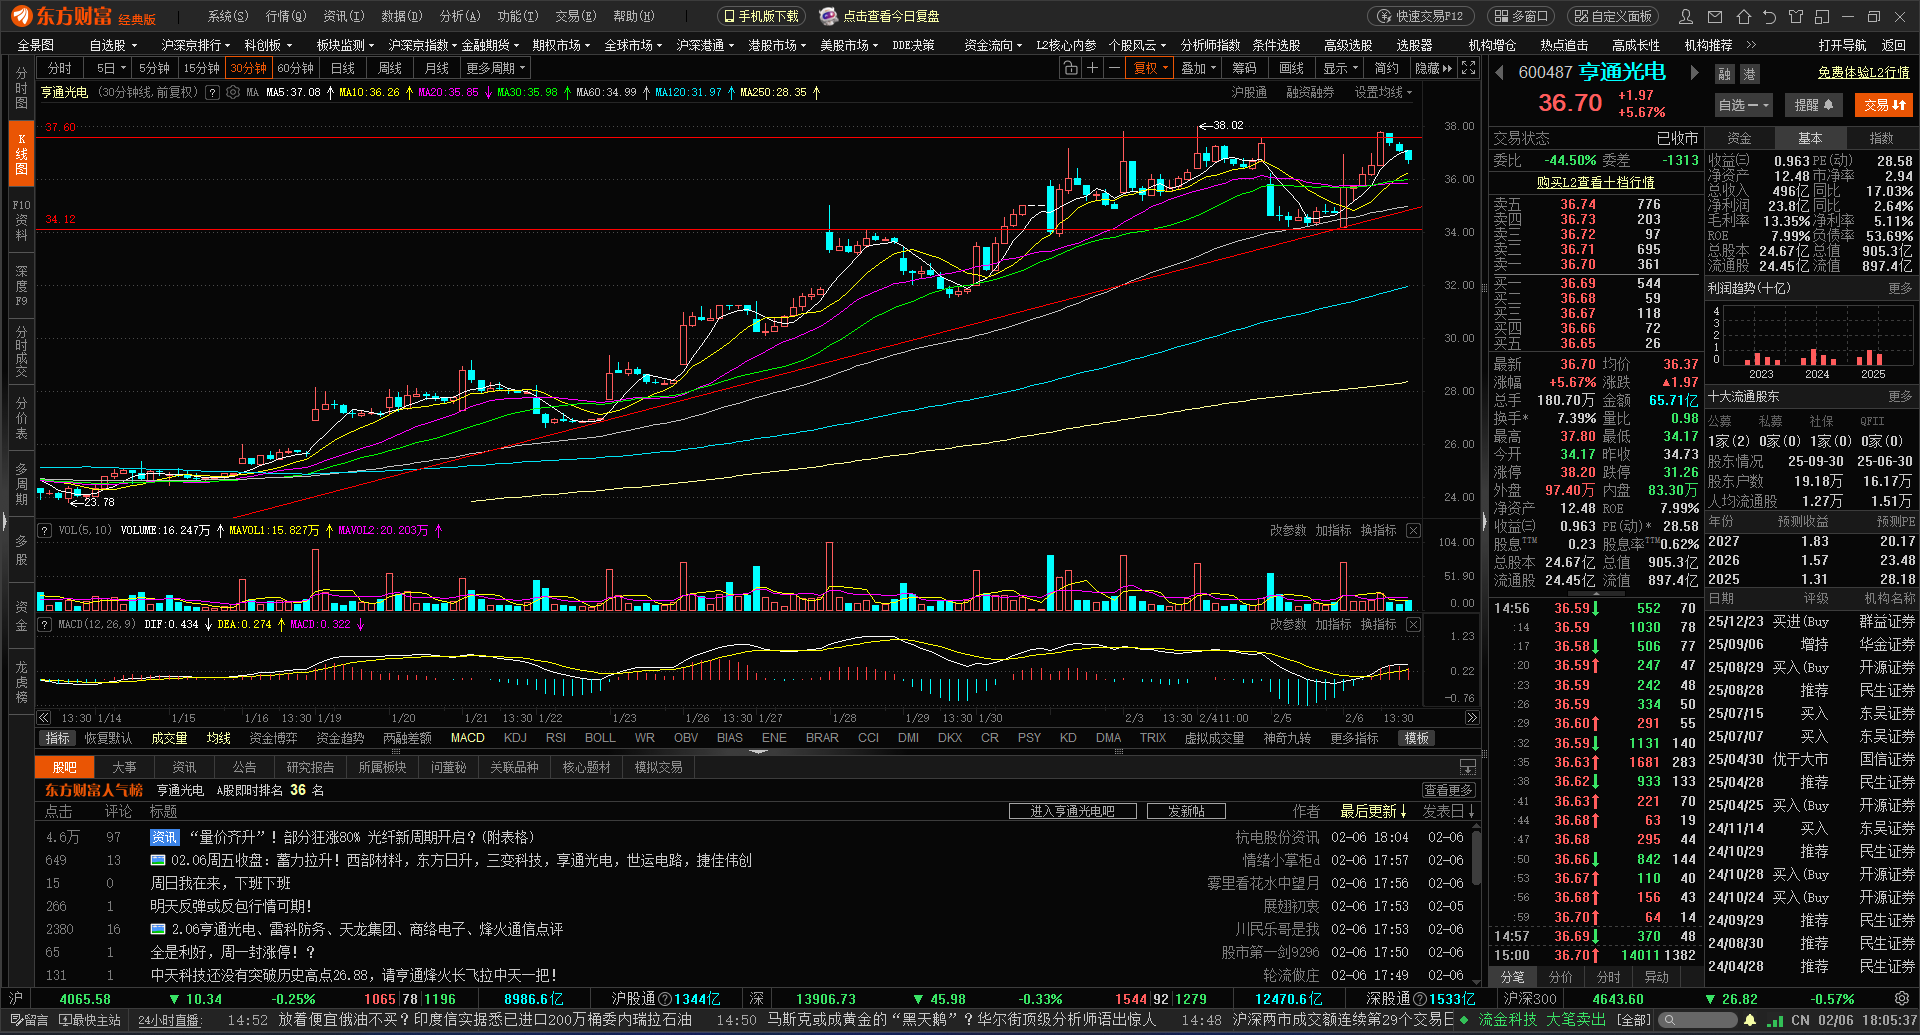Toggle 画线 drawing tools
The image size is (1920, 1035).
(1291, 68)
